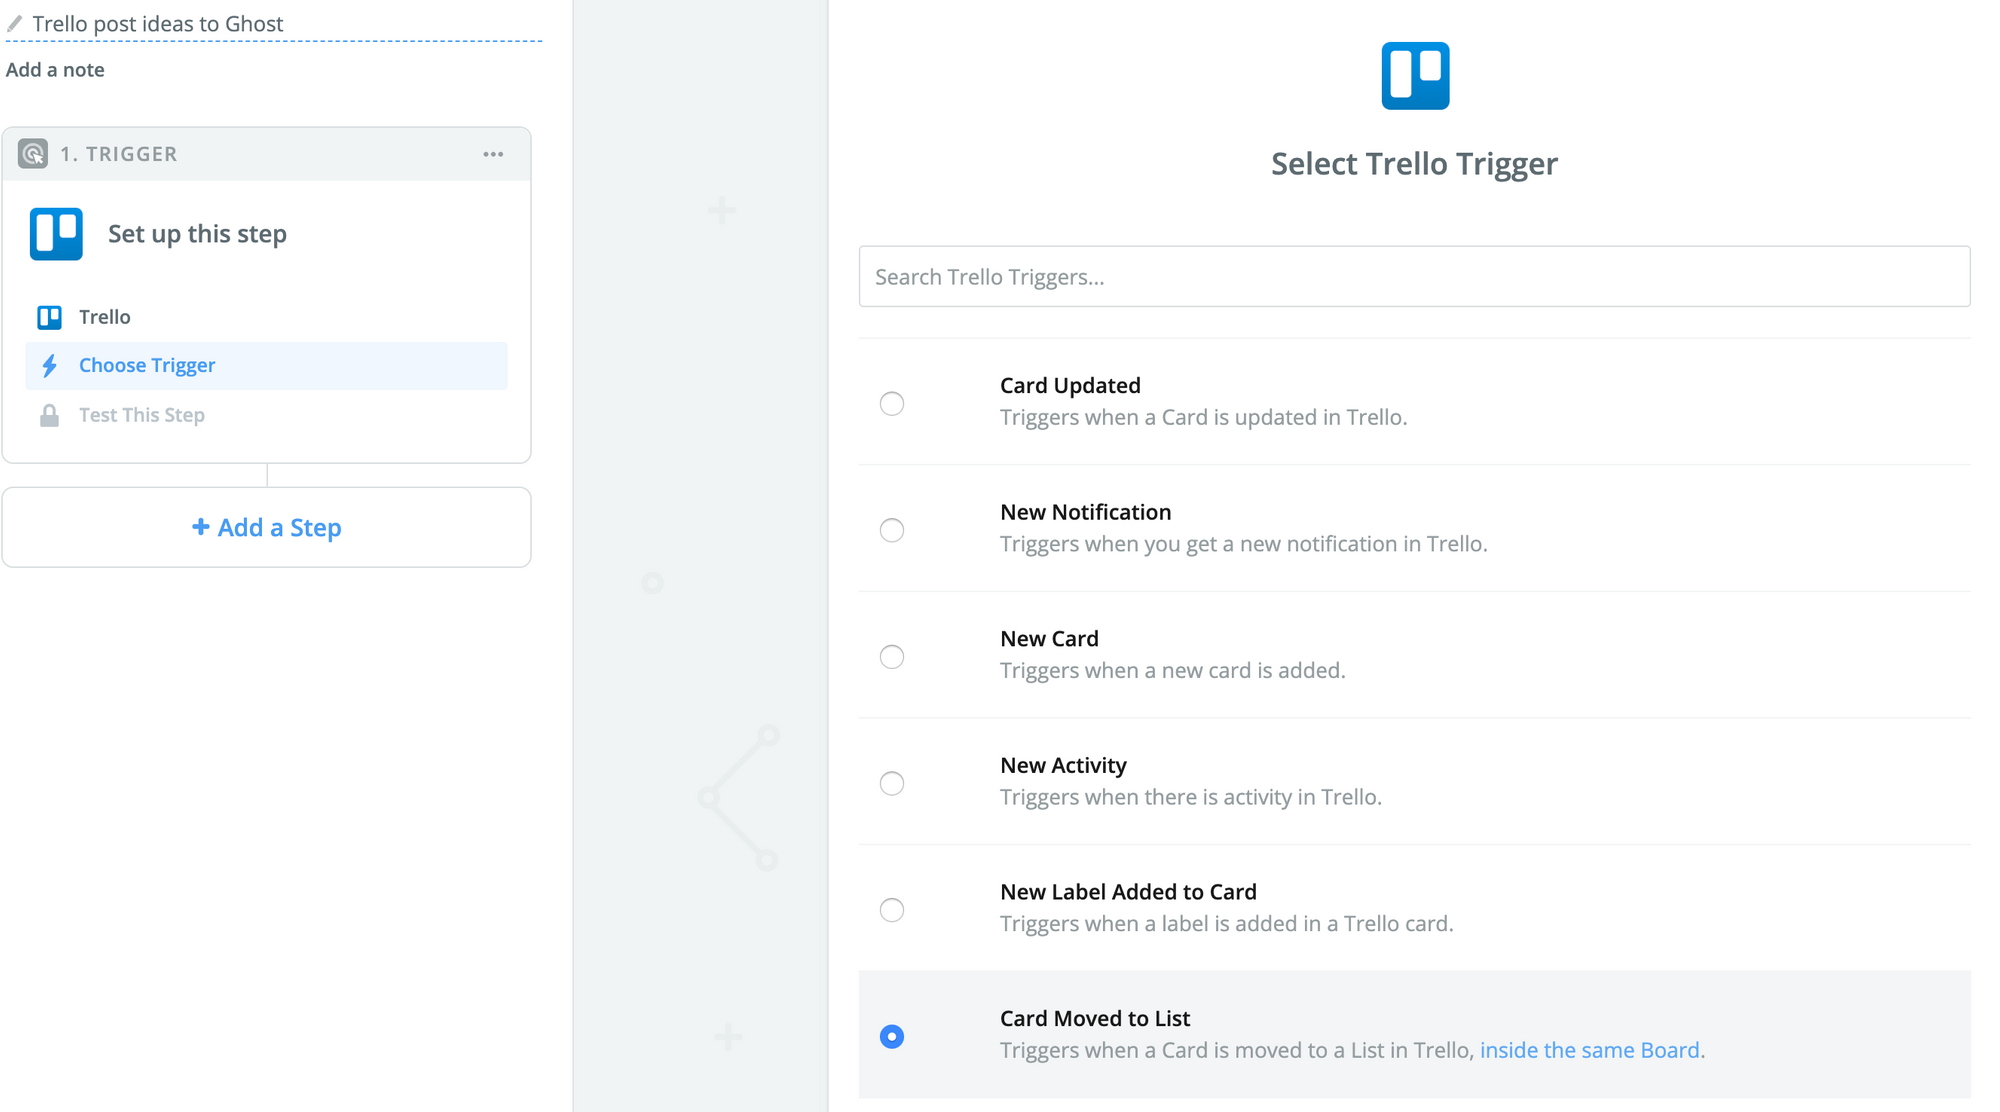
Task: Click the small Trello icon in the step list
Action: tap(49, 317)
